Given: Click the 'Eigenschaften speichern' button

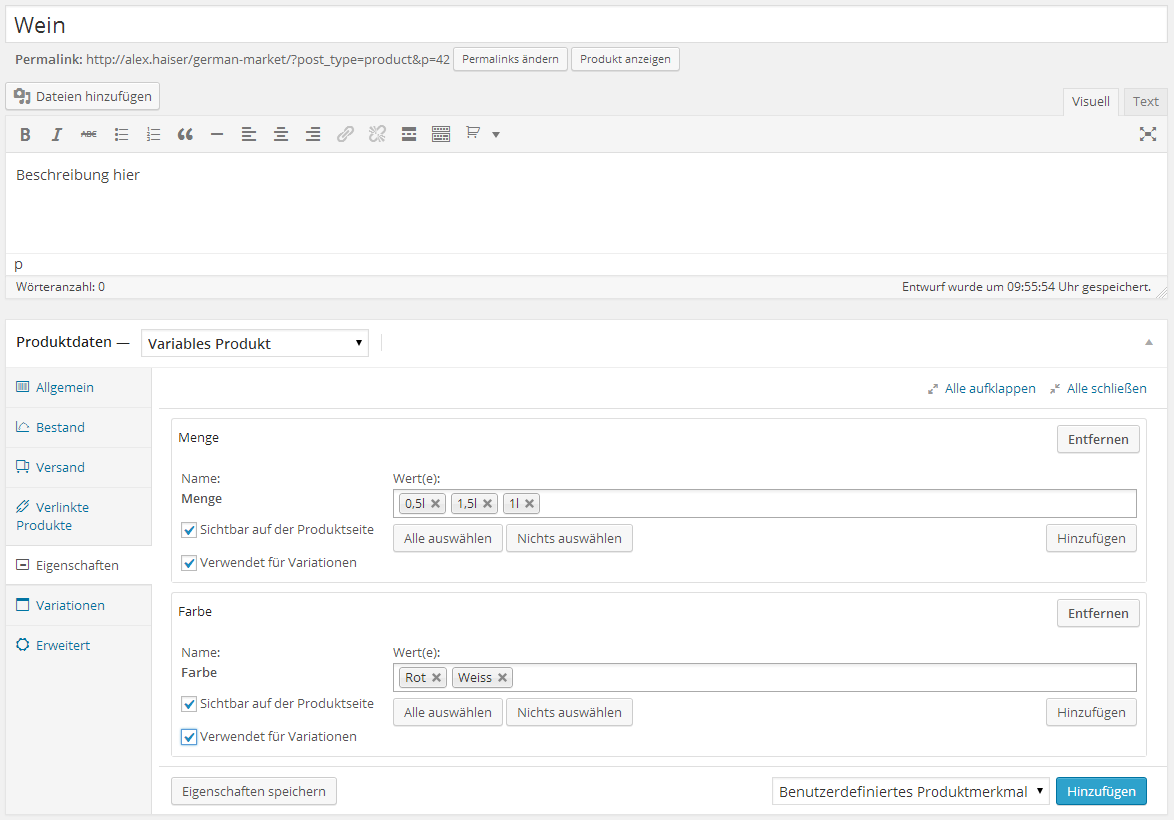Looking at the screenshot, I should point(254,791).
